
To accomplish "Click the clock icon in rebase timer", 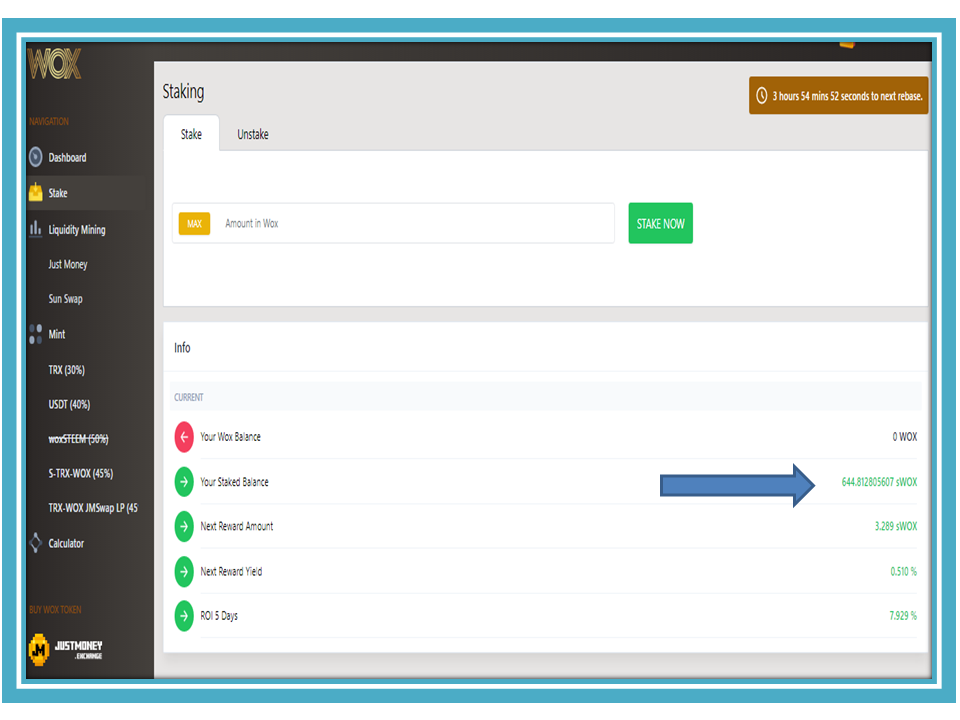I will pyautogui.click(x=762, y=96).
